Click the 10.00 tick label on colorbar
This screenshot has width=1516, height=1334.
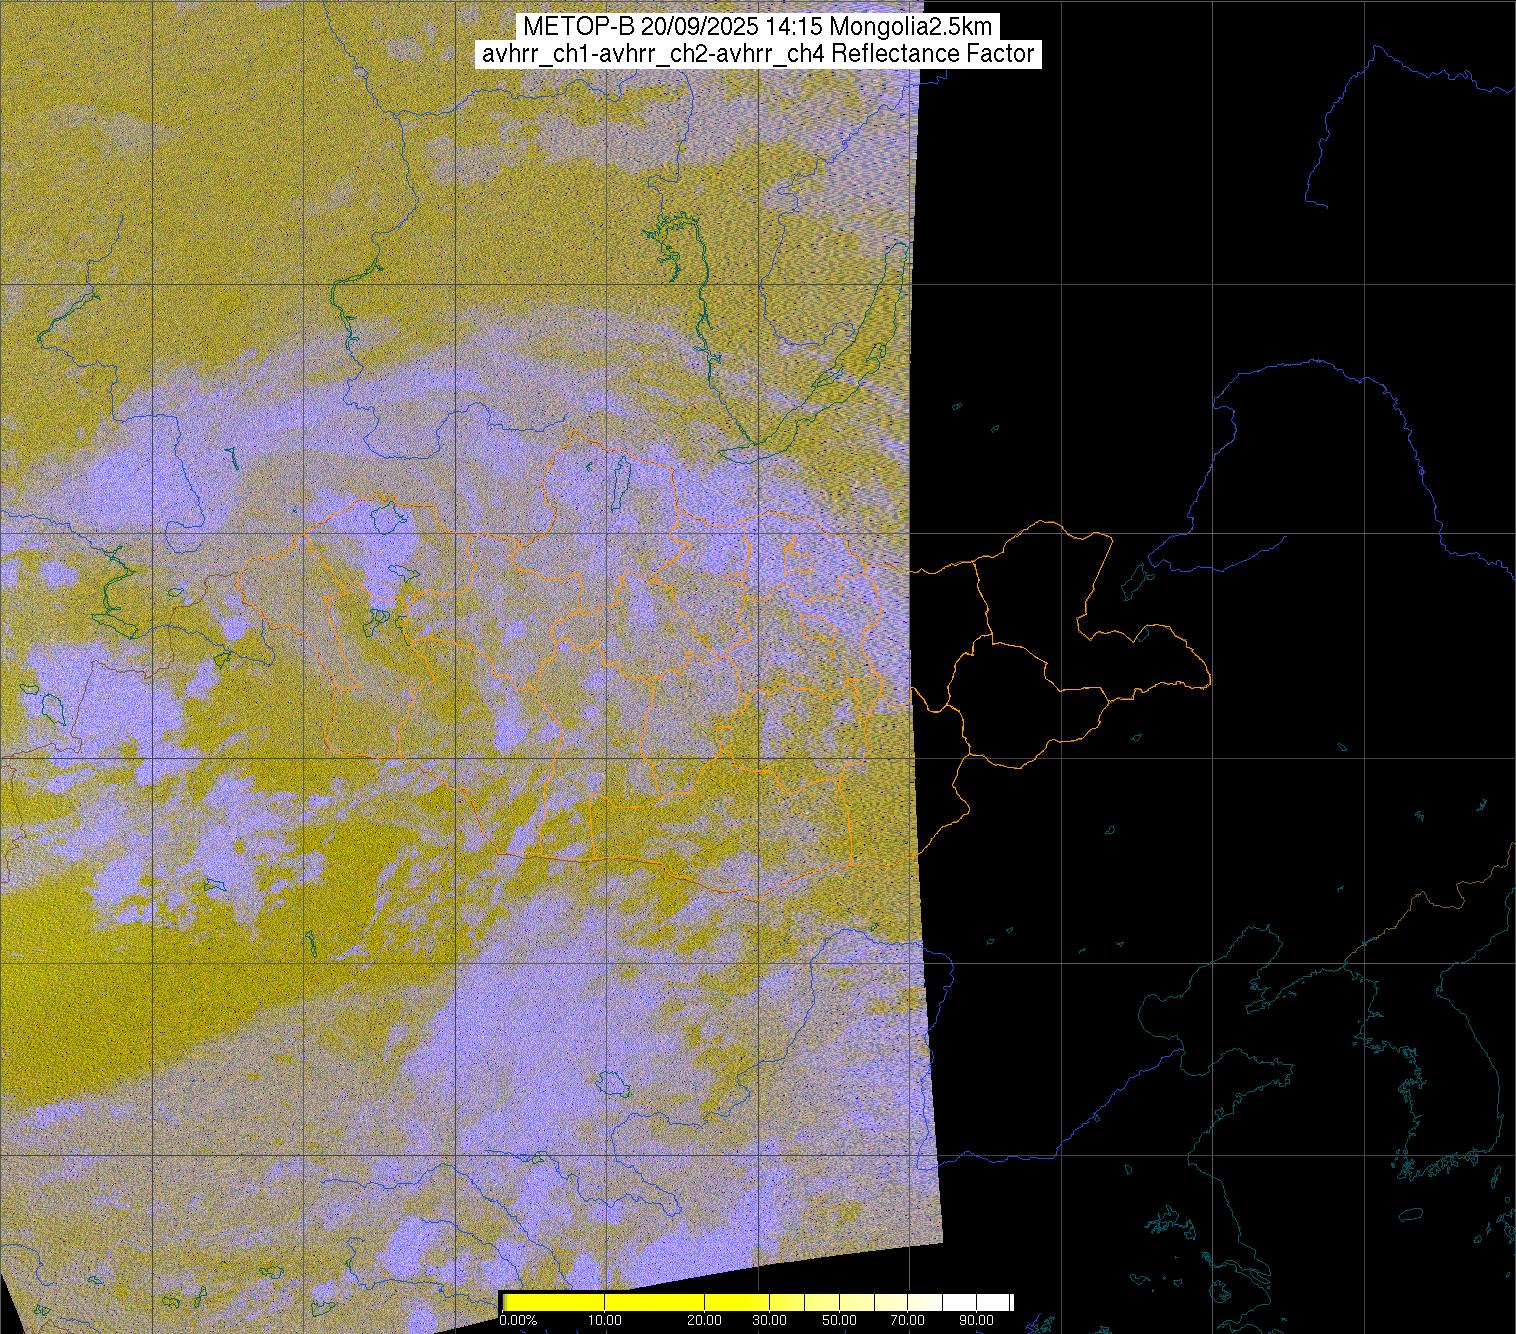tap(604, 1322)
